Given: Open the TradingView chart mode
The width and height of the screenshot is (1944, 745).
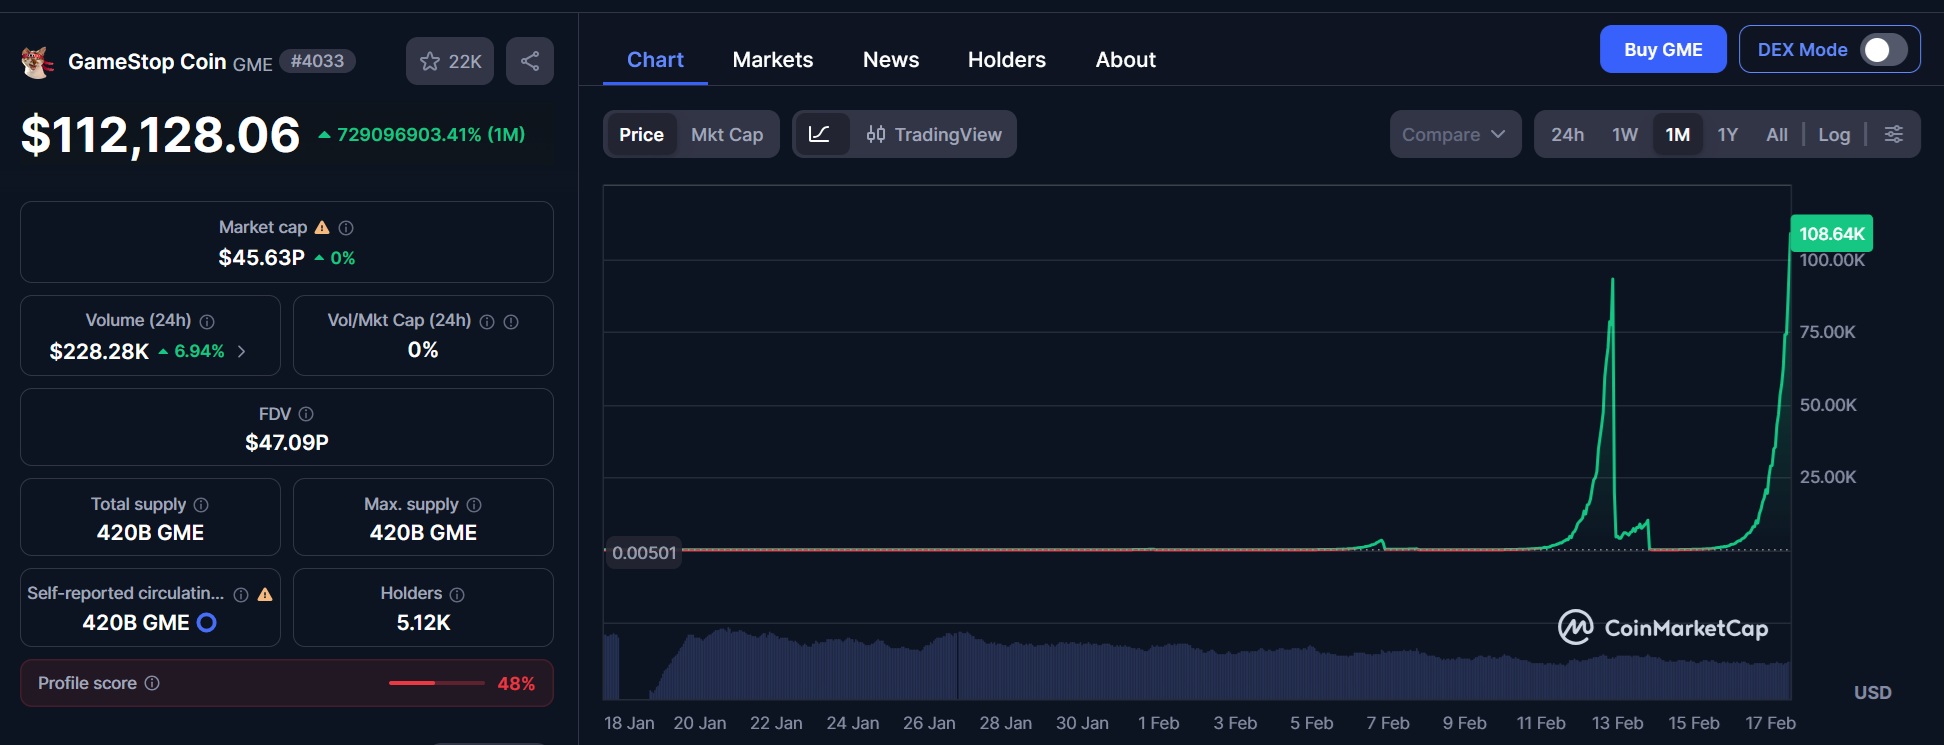Looking at the screenshot, I should tap(934, 134).
